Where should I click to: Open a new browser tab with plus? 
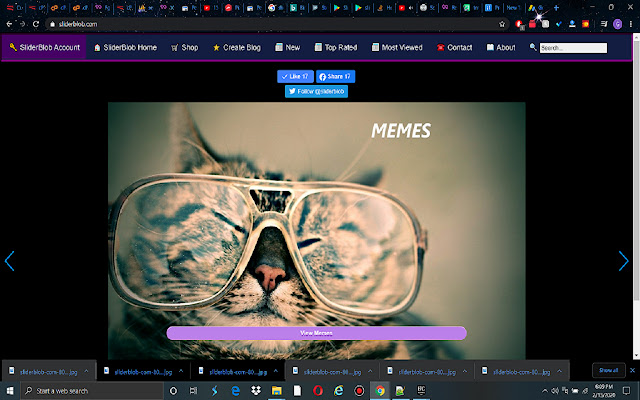click(x=556, y=7)
